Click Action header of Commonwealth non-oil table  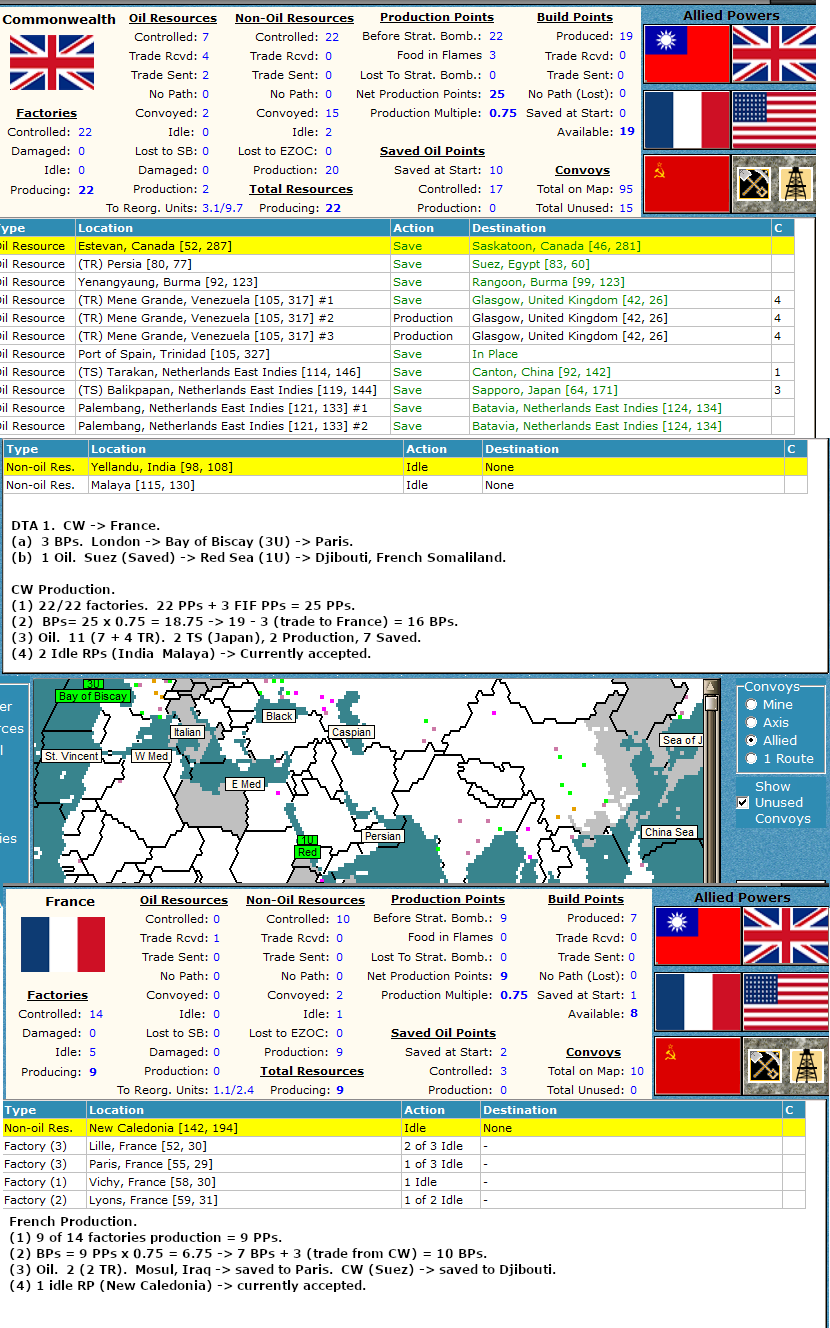(442, 449)
